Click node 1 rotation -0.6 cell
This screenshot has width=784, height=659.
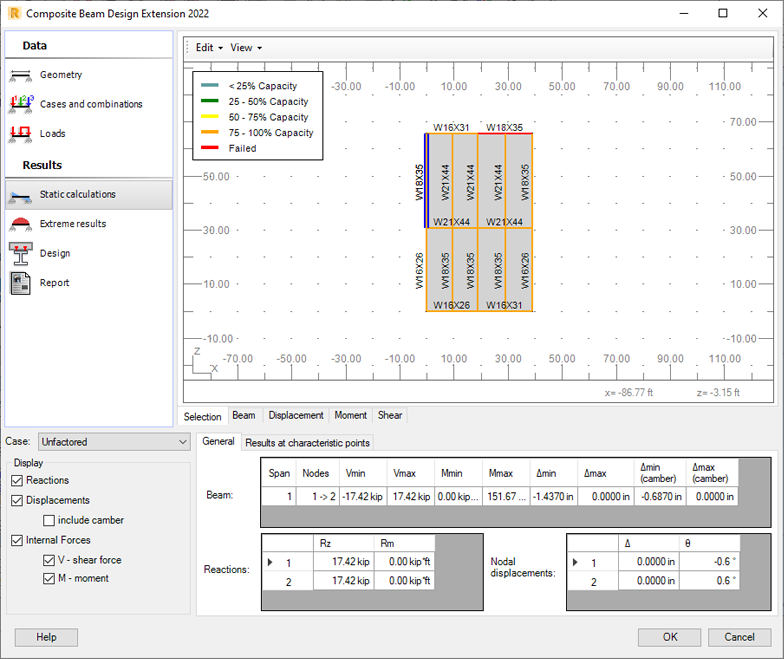pyautogui.click(x=710, y=562)
